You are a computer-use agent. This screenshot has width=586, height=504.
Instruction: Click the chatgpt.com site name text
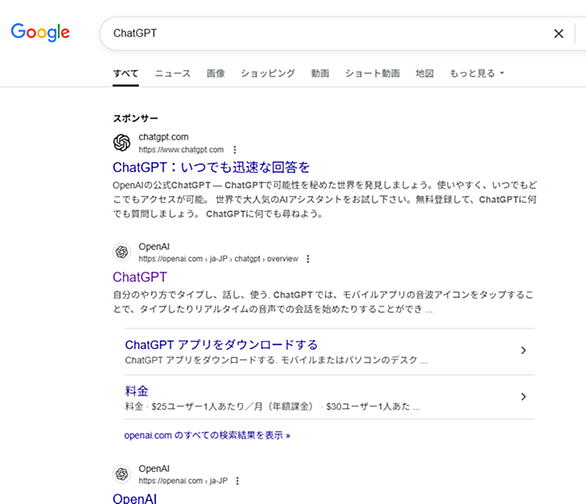[163, 137]
